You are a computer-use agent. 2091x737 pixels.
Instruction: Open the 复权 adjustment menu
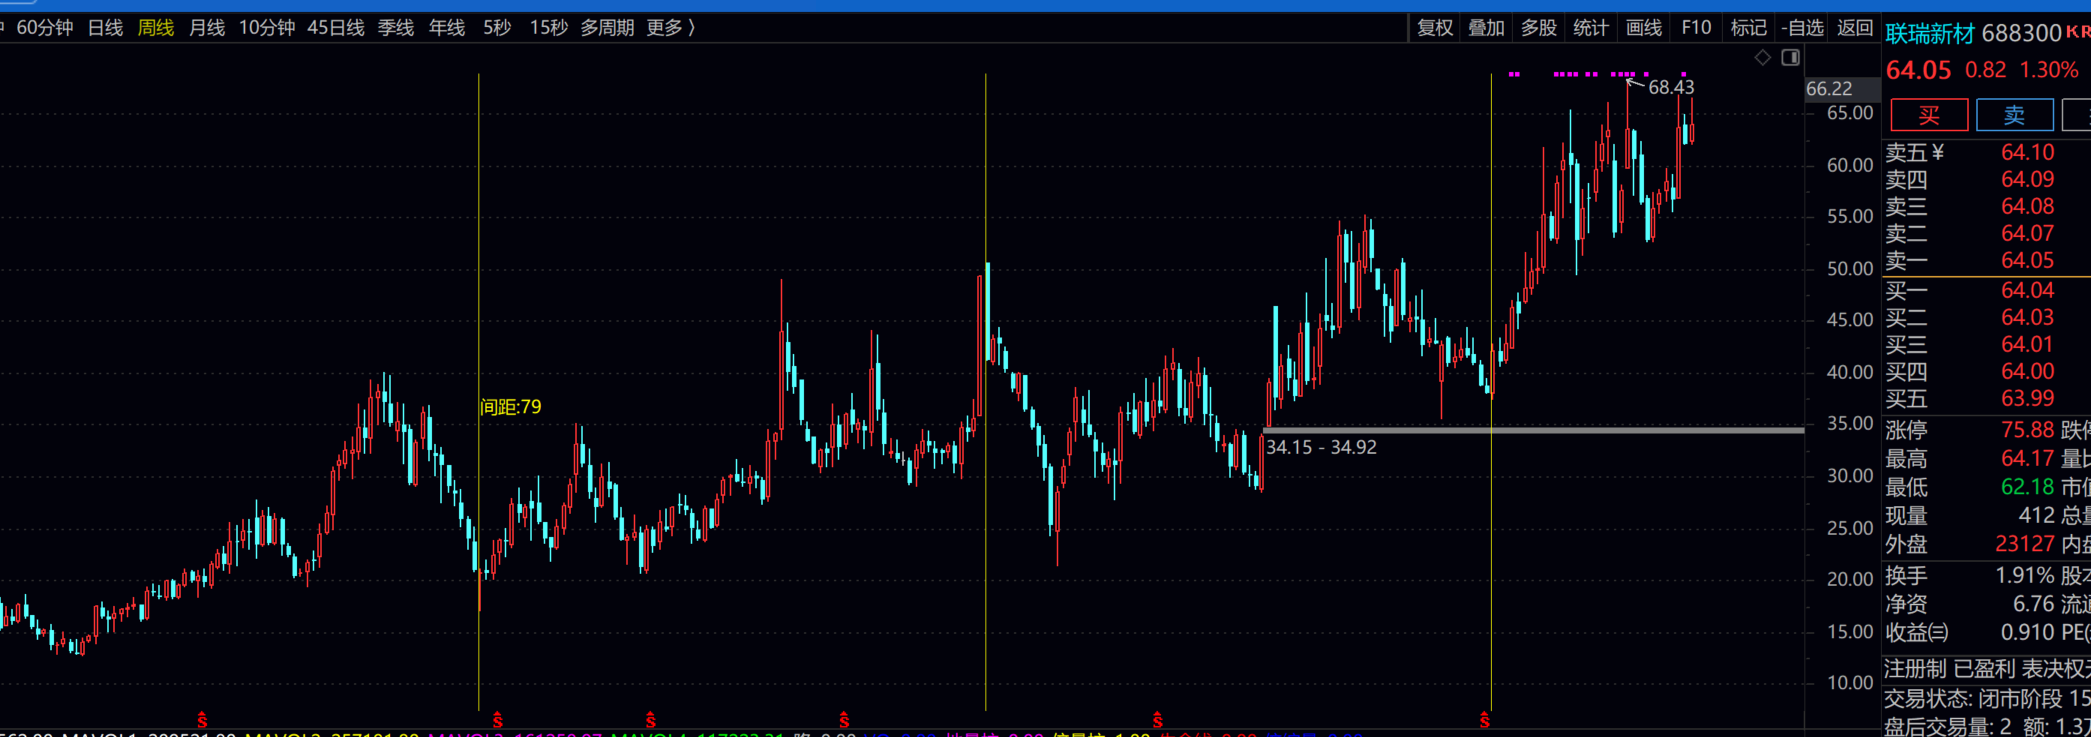click(x=1435, y=28)
